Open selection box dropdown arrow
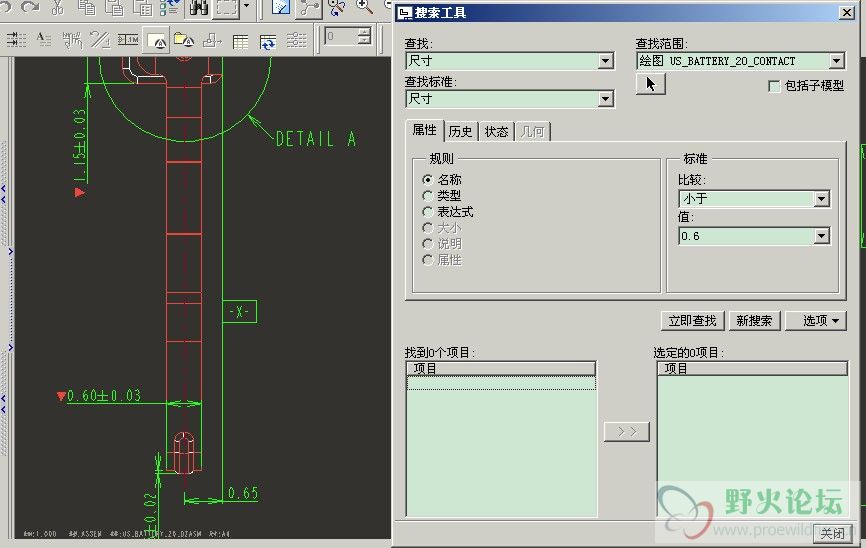The image size is (866, 548). [x=246, y=7]
